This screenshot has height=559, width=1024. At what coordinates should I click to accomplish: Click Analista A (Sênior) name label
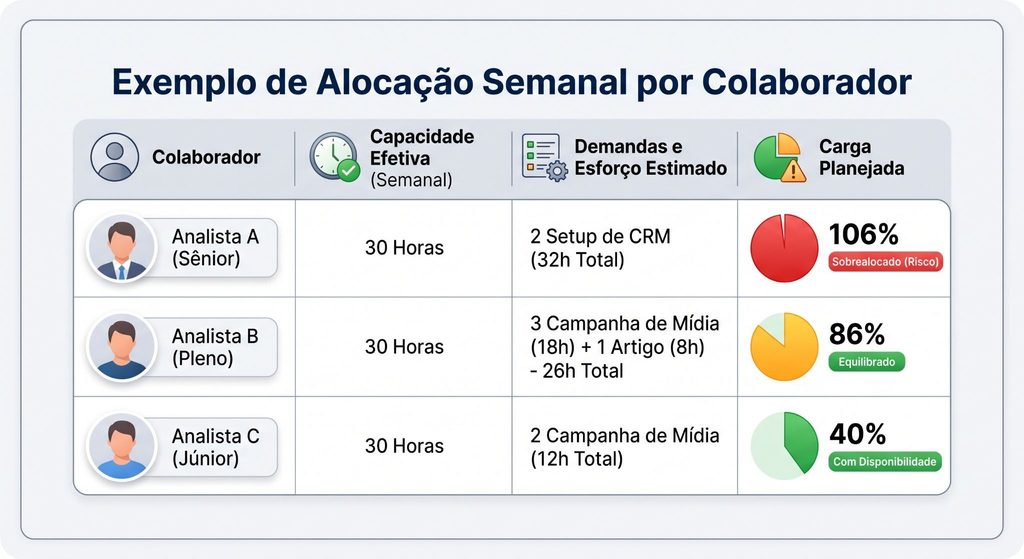tap(216, 248)
